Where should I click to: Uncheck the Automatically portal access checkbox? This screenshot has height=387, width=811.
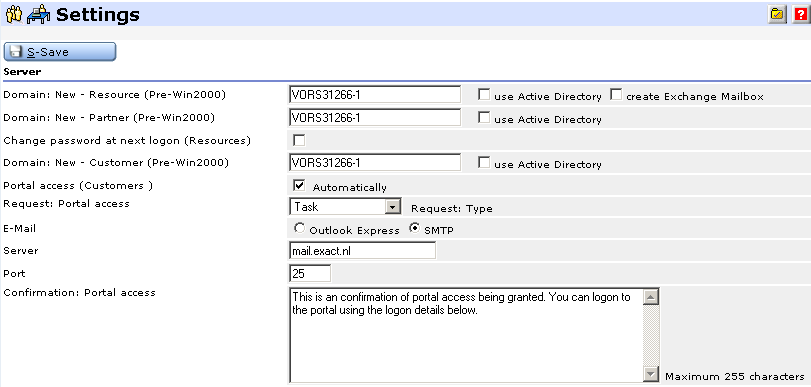(x=299, y=185)
